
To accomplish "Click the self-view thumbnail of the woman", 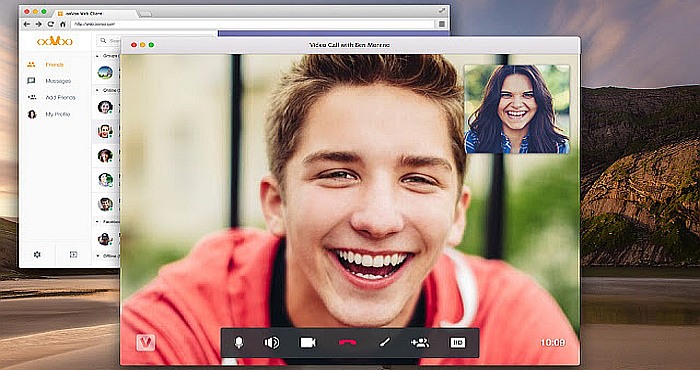I will click(517, 109).
